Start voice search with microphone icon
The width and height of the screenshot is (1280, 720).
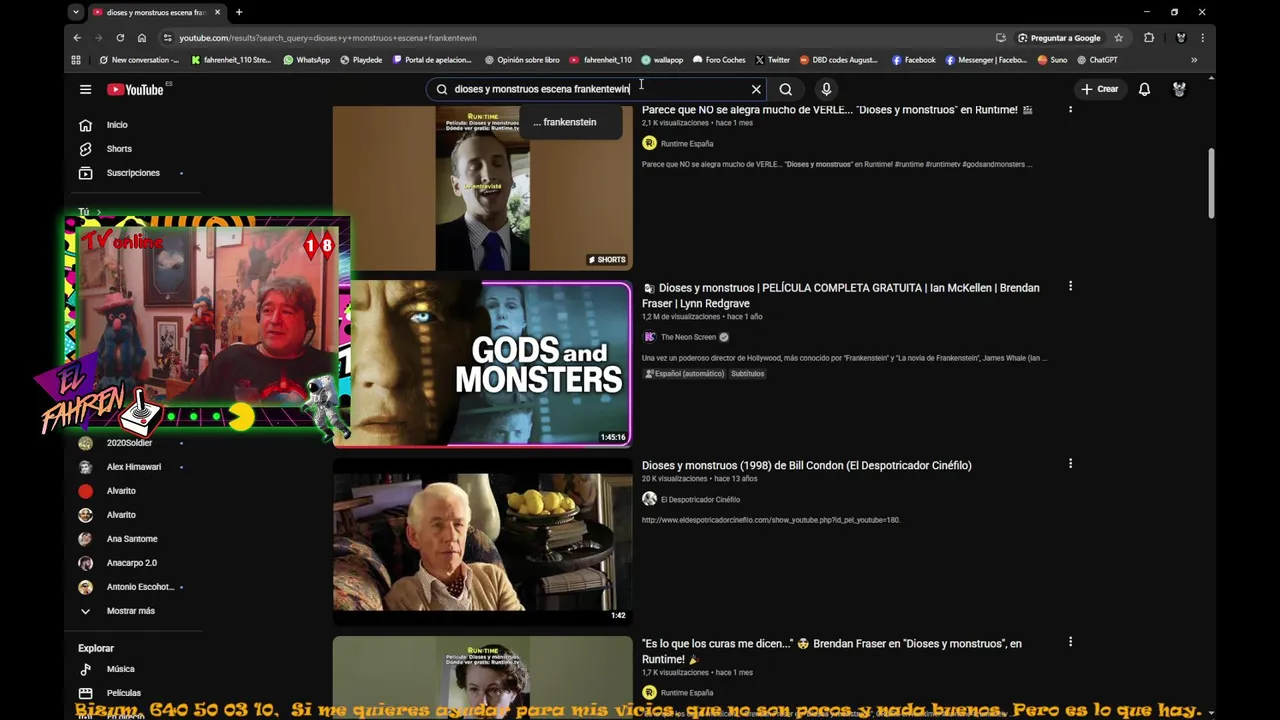click(826, 89)
